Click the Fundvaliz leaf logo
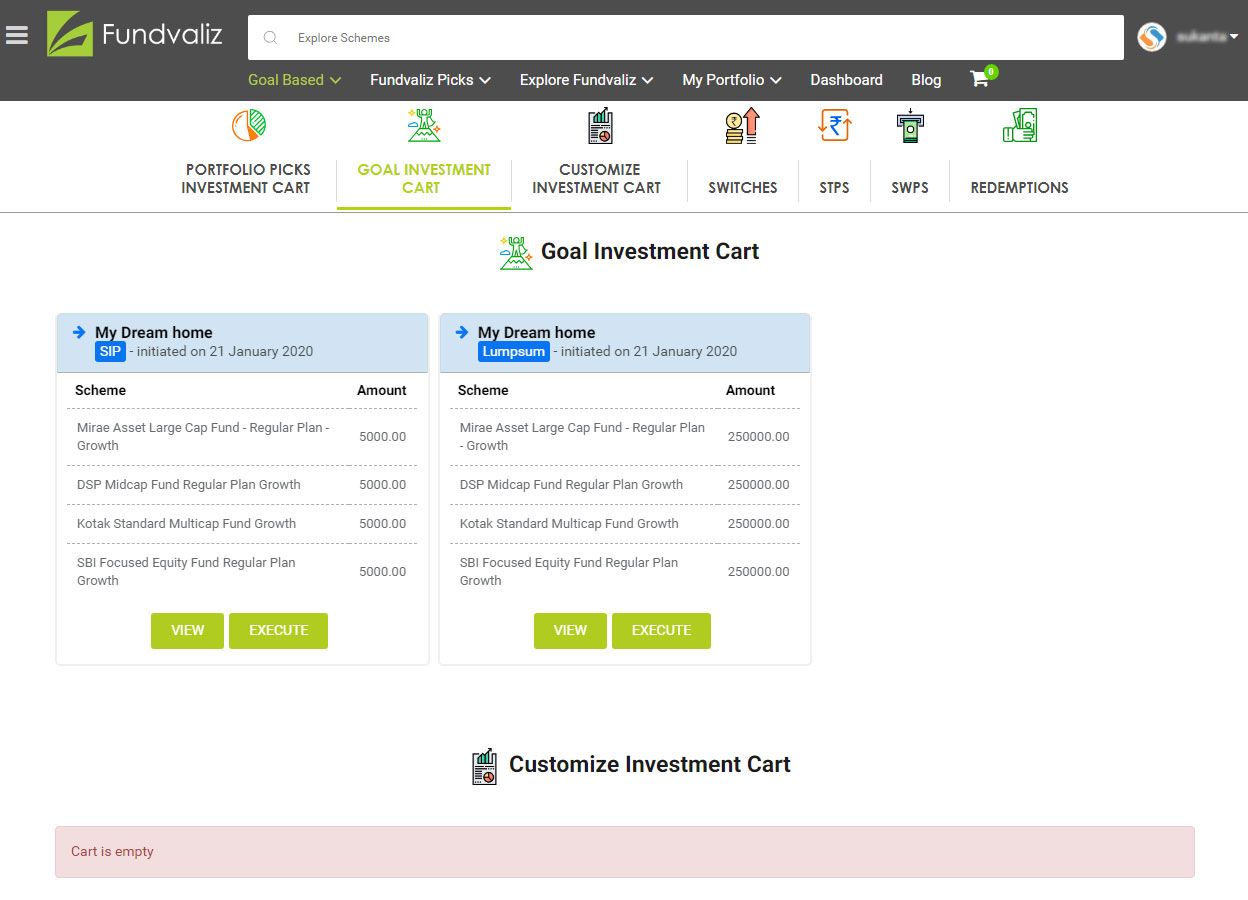 69,34
